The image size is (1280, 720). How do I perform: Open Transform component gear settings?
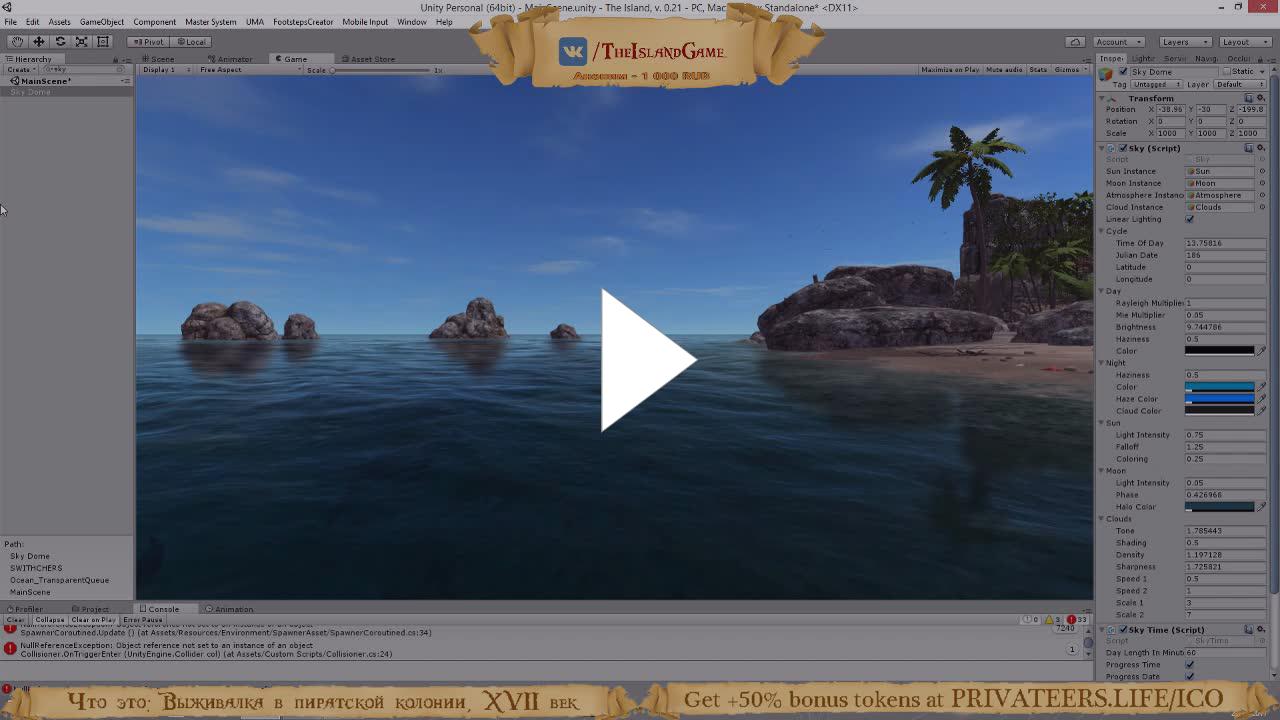(1260, 98)
